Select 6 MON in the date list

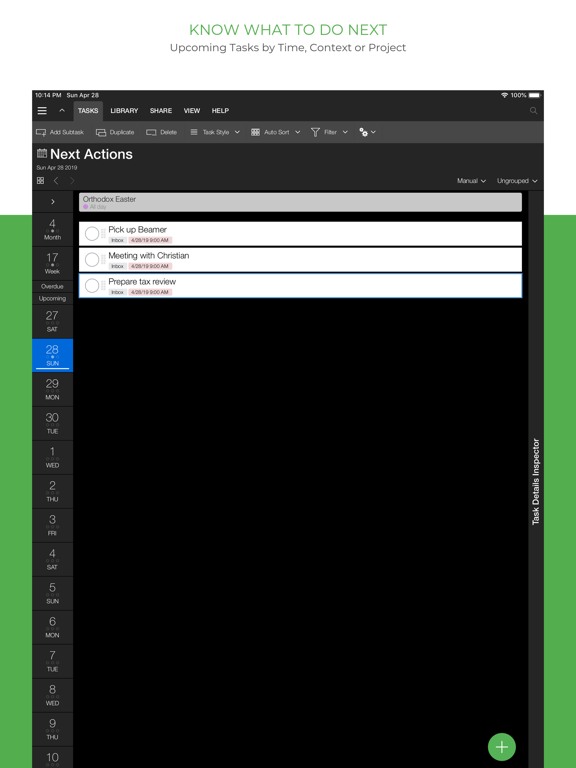coord(52,627)
